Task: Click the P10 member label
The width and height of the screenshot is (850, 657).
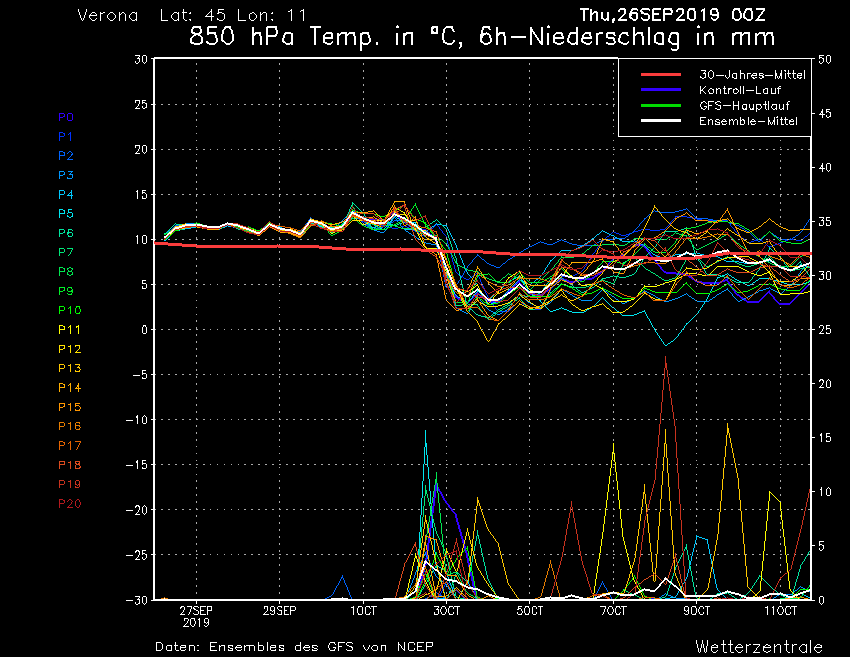Action: (69, 310)
